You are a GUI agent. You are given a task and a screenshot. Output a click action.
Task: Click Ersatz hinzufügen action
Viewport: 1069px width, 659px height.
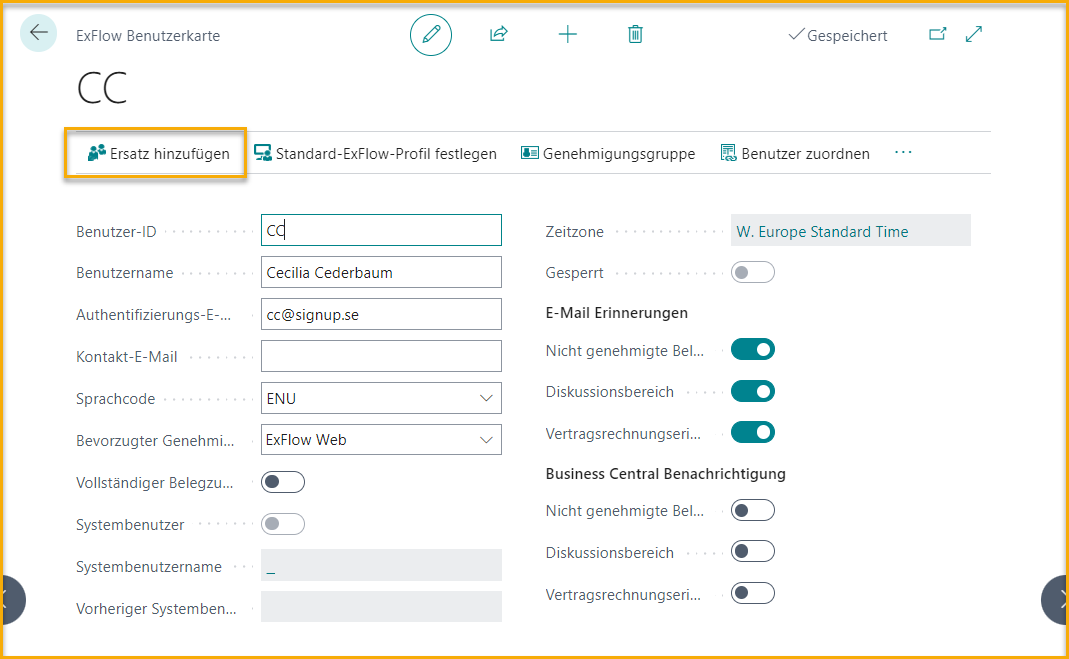tap(159, 153)
